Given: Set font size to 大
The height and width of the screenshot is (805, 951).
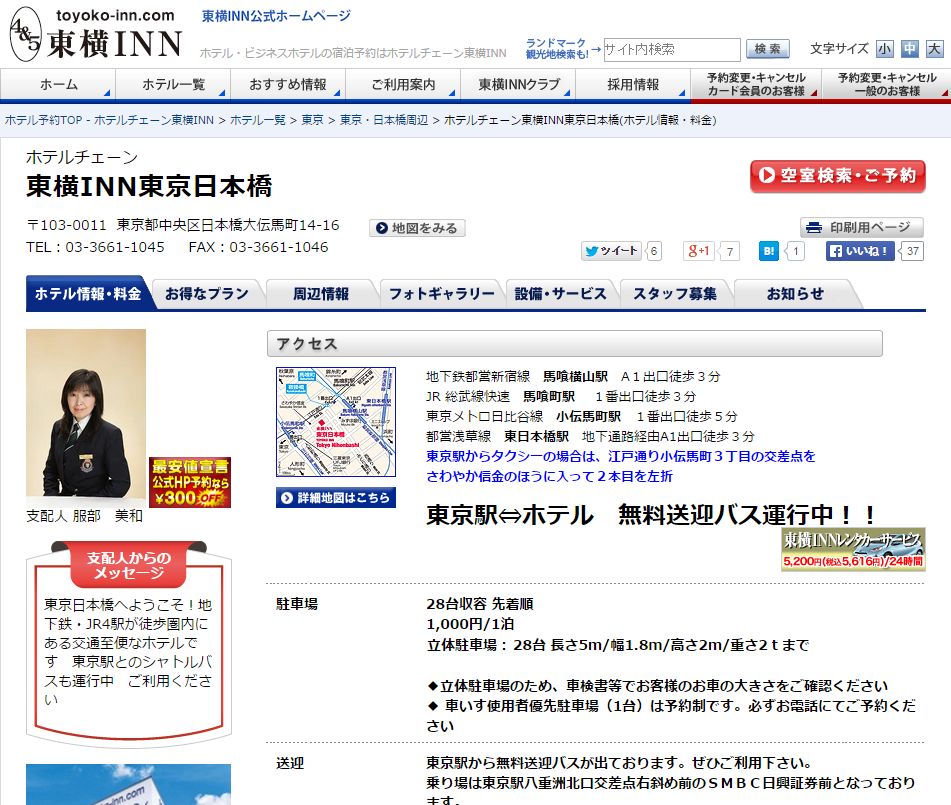Looking at the screenshot, I should point(934,49).
